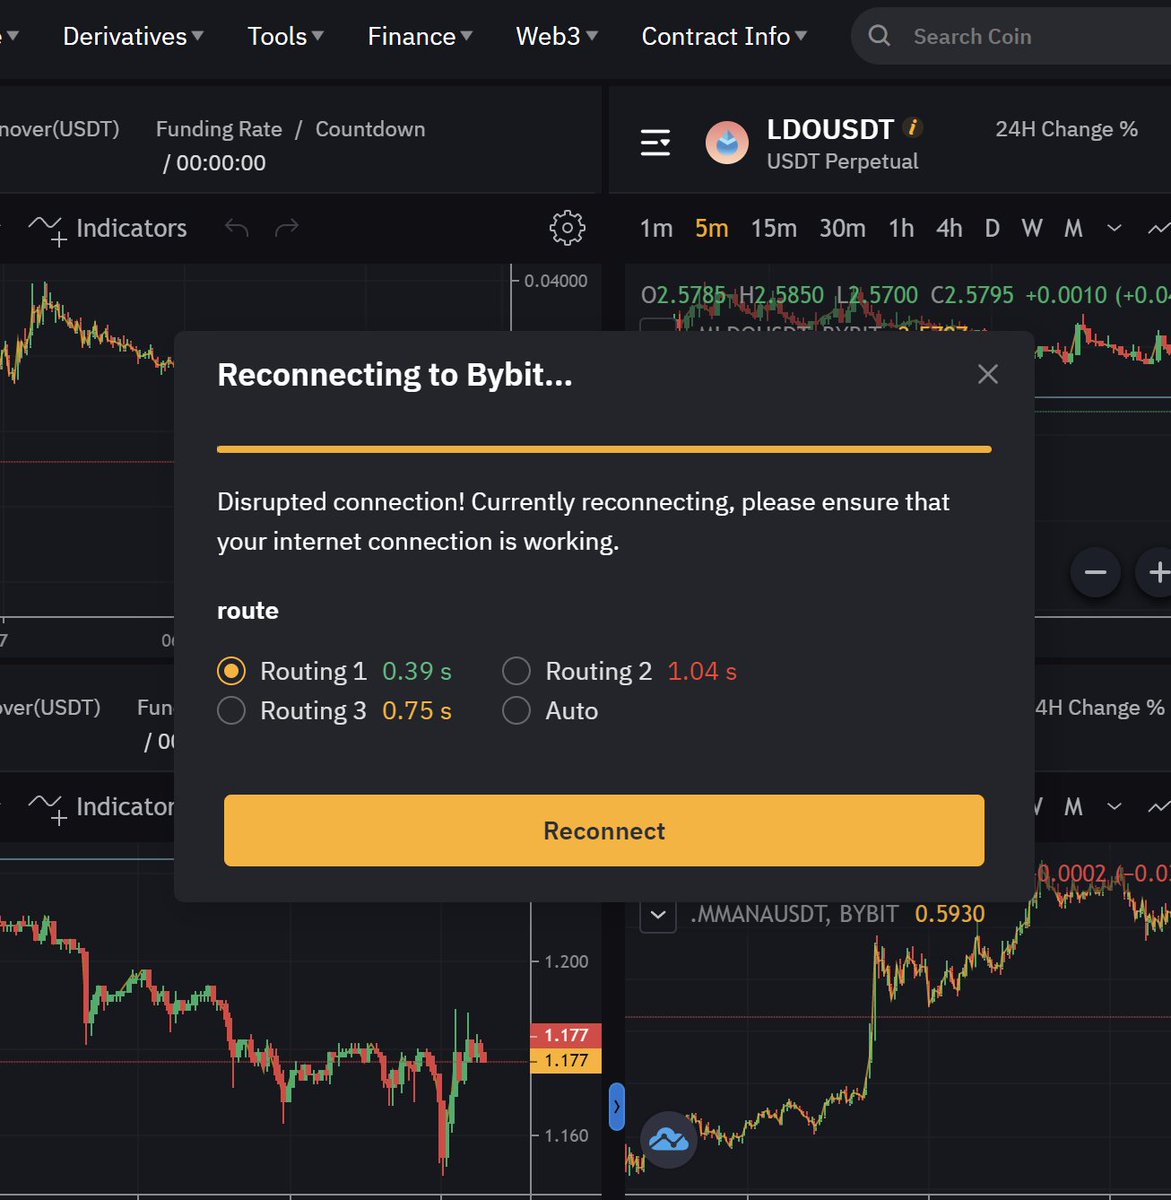Close the Reconnecting to Bybit dialog
Image resolution: width=1171 pixels, height=1200 pixels.
click(x=988, y=374)
